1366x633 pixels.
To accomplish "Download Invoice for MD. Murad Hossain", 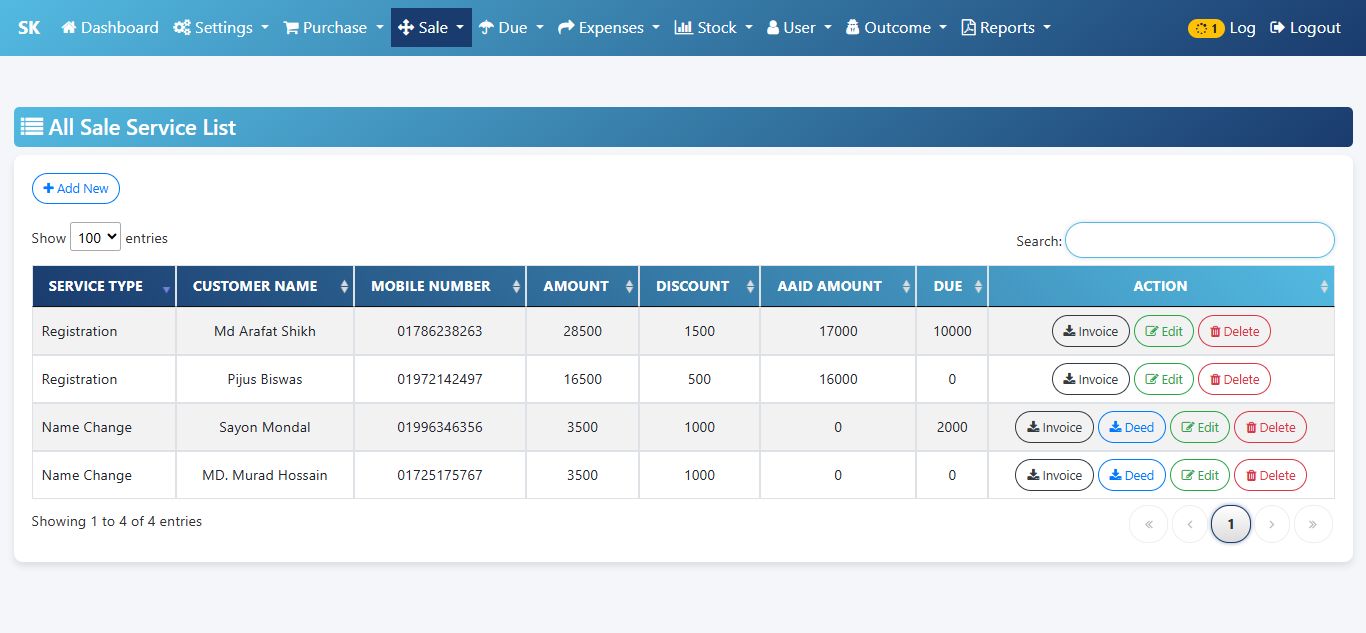I will point(1055,475).
